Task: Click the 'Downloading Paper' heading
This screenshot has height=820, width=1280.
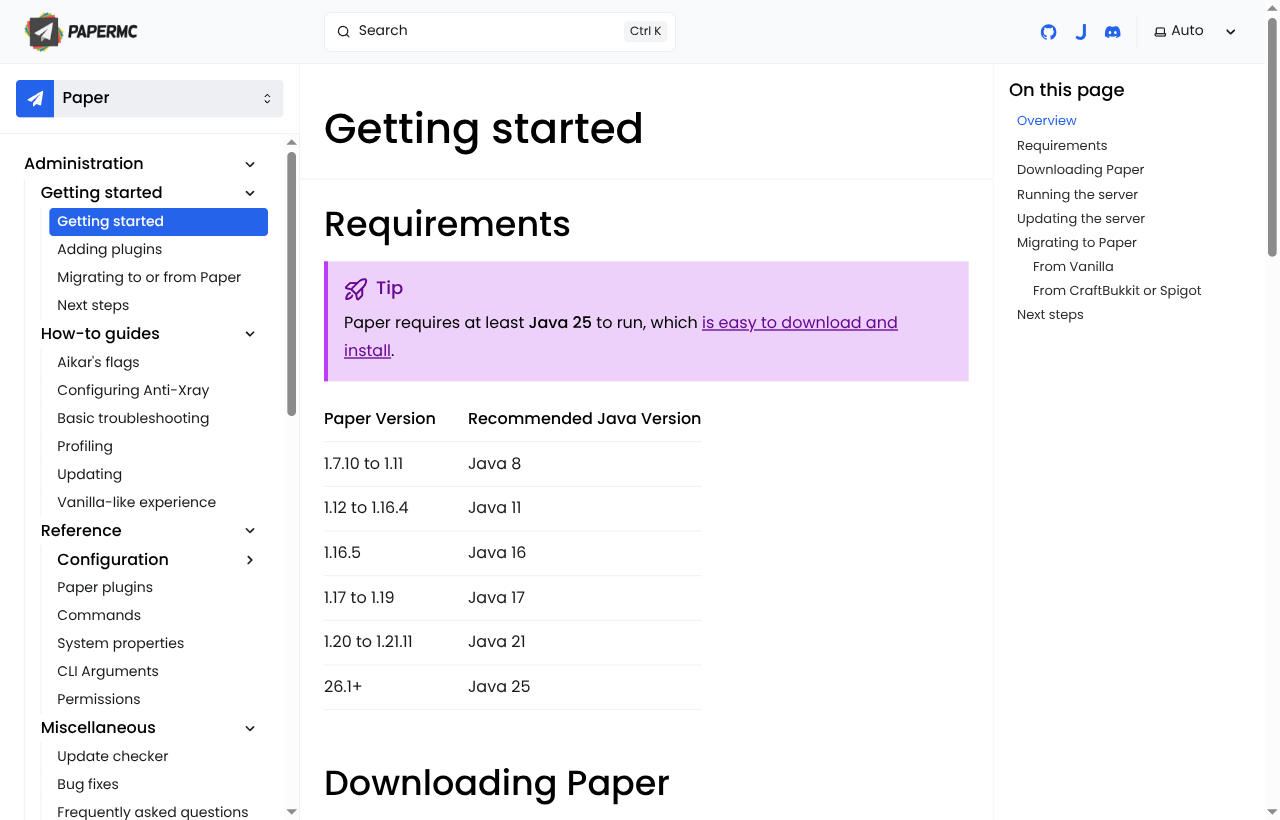Action: pos(497,783)
